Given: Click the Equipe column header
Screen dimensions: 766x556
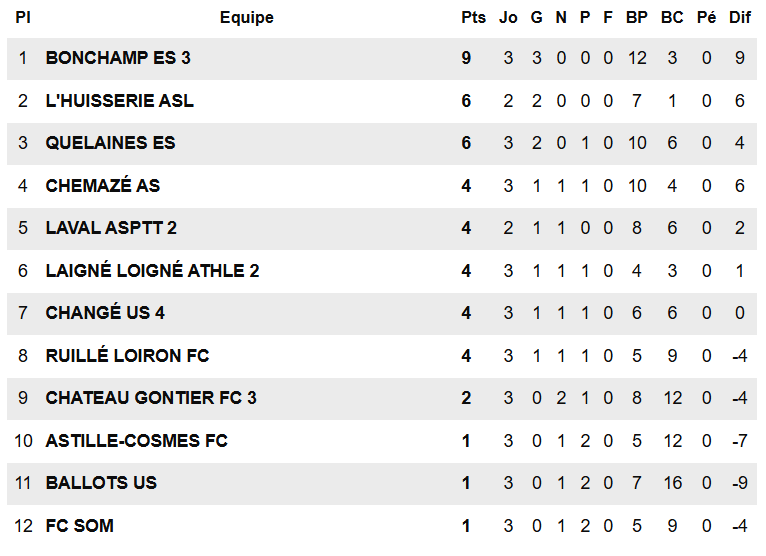Looking at the screenshot, I should pos(246,17).
